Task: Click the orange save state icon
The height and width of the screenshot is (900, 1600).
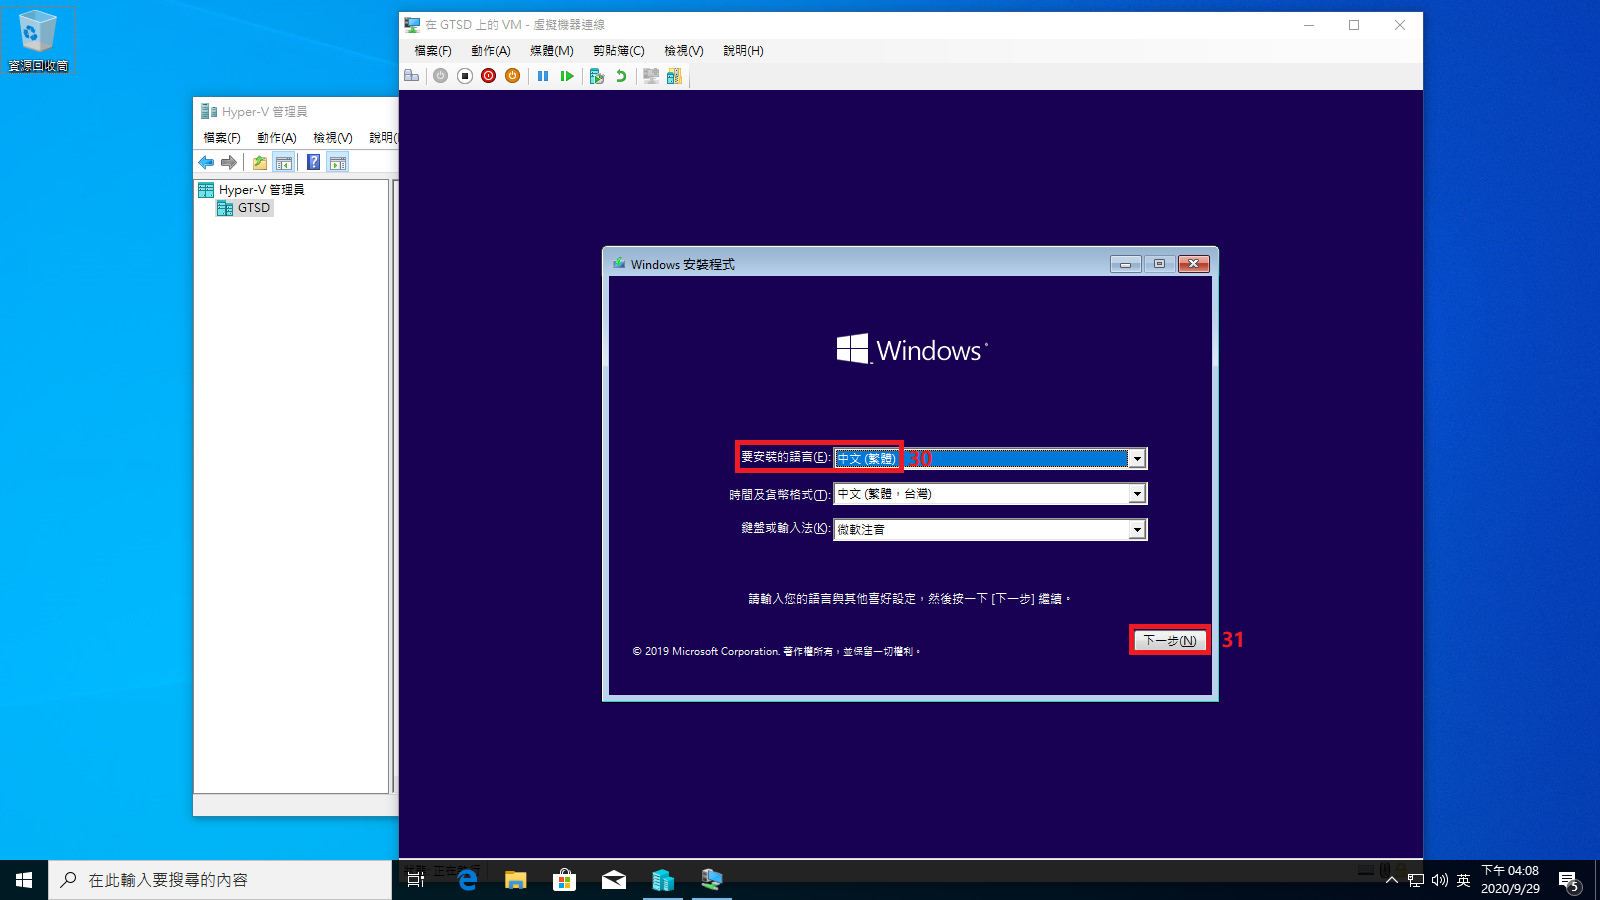Action: tap(512, 76)
